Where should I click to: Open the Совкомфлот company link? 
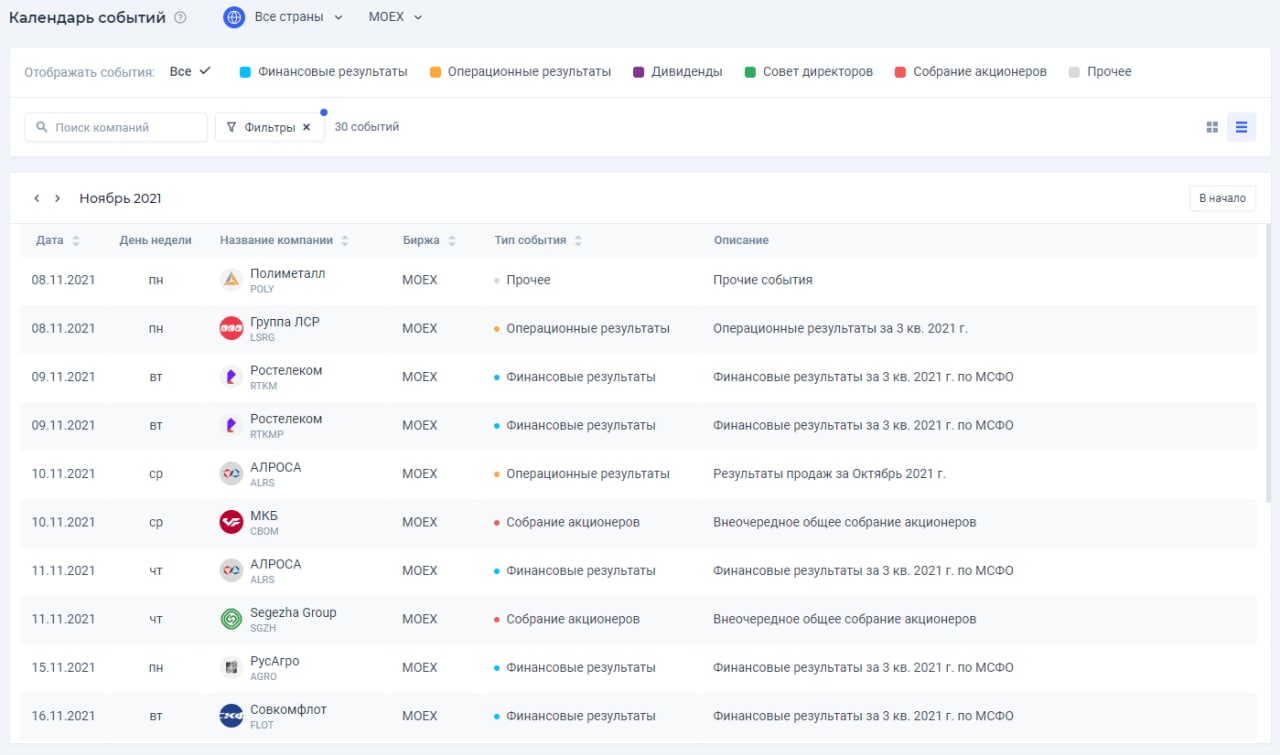[x=288, y=709]
